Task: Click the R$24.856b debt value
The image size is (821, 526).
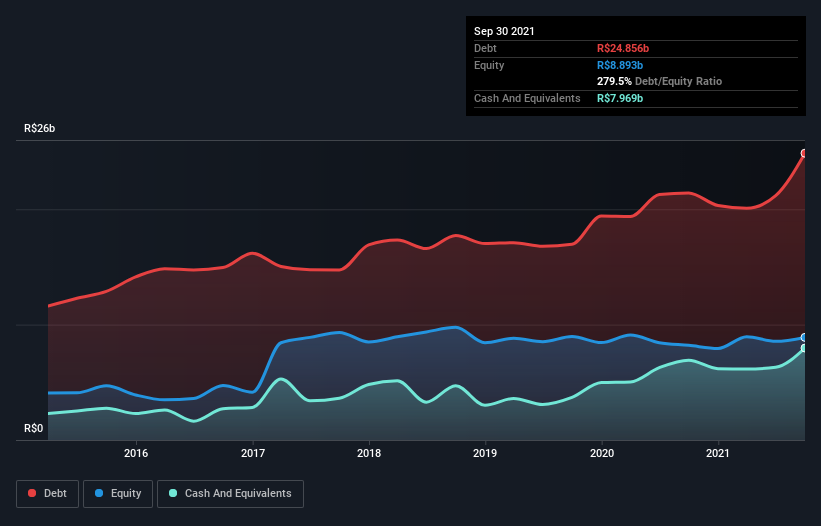Action: click(623, 48)
